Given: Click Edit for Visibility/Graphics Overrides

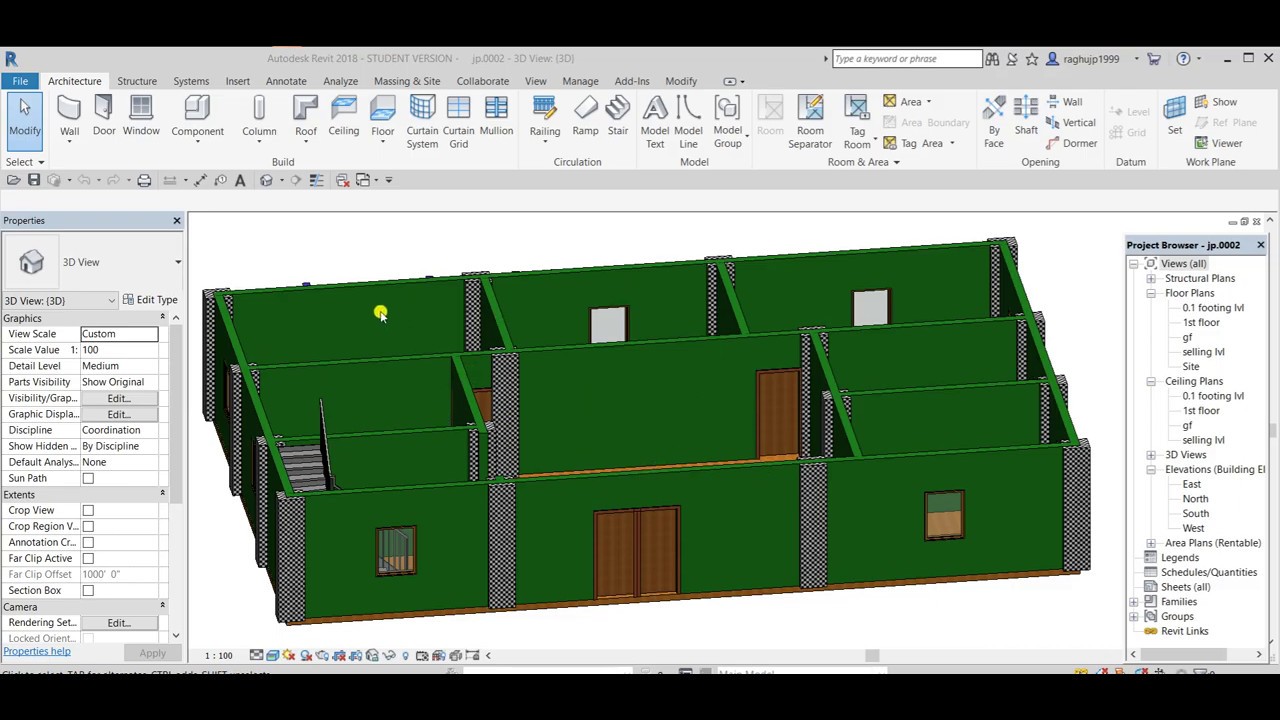Looking at the screenshot, I should [119, 398].
